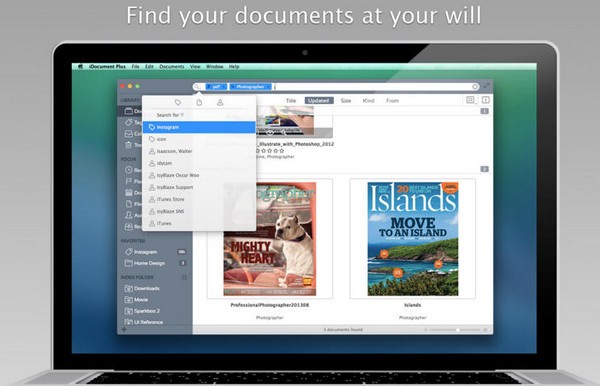Toggle the info panel icon at toolbar right
600x386 pixels.
485,100
